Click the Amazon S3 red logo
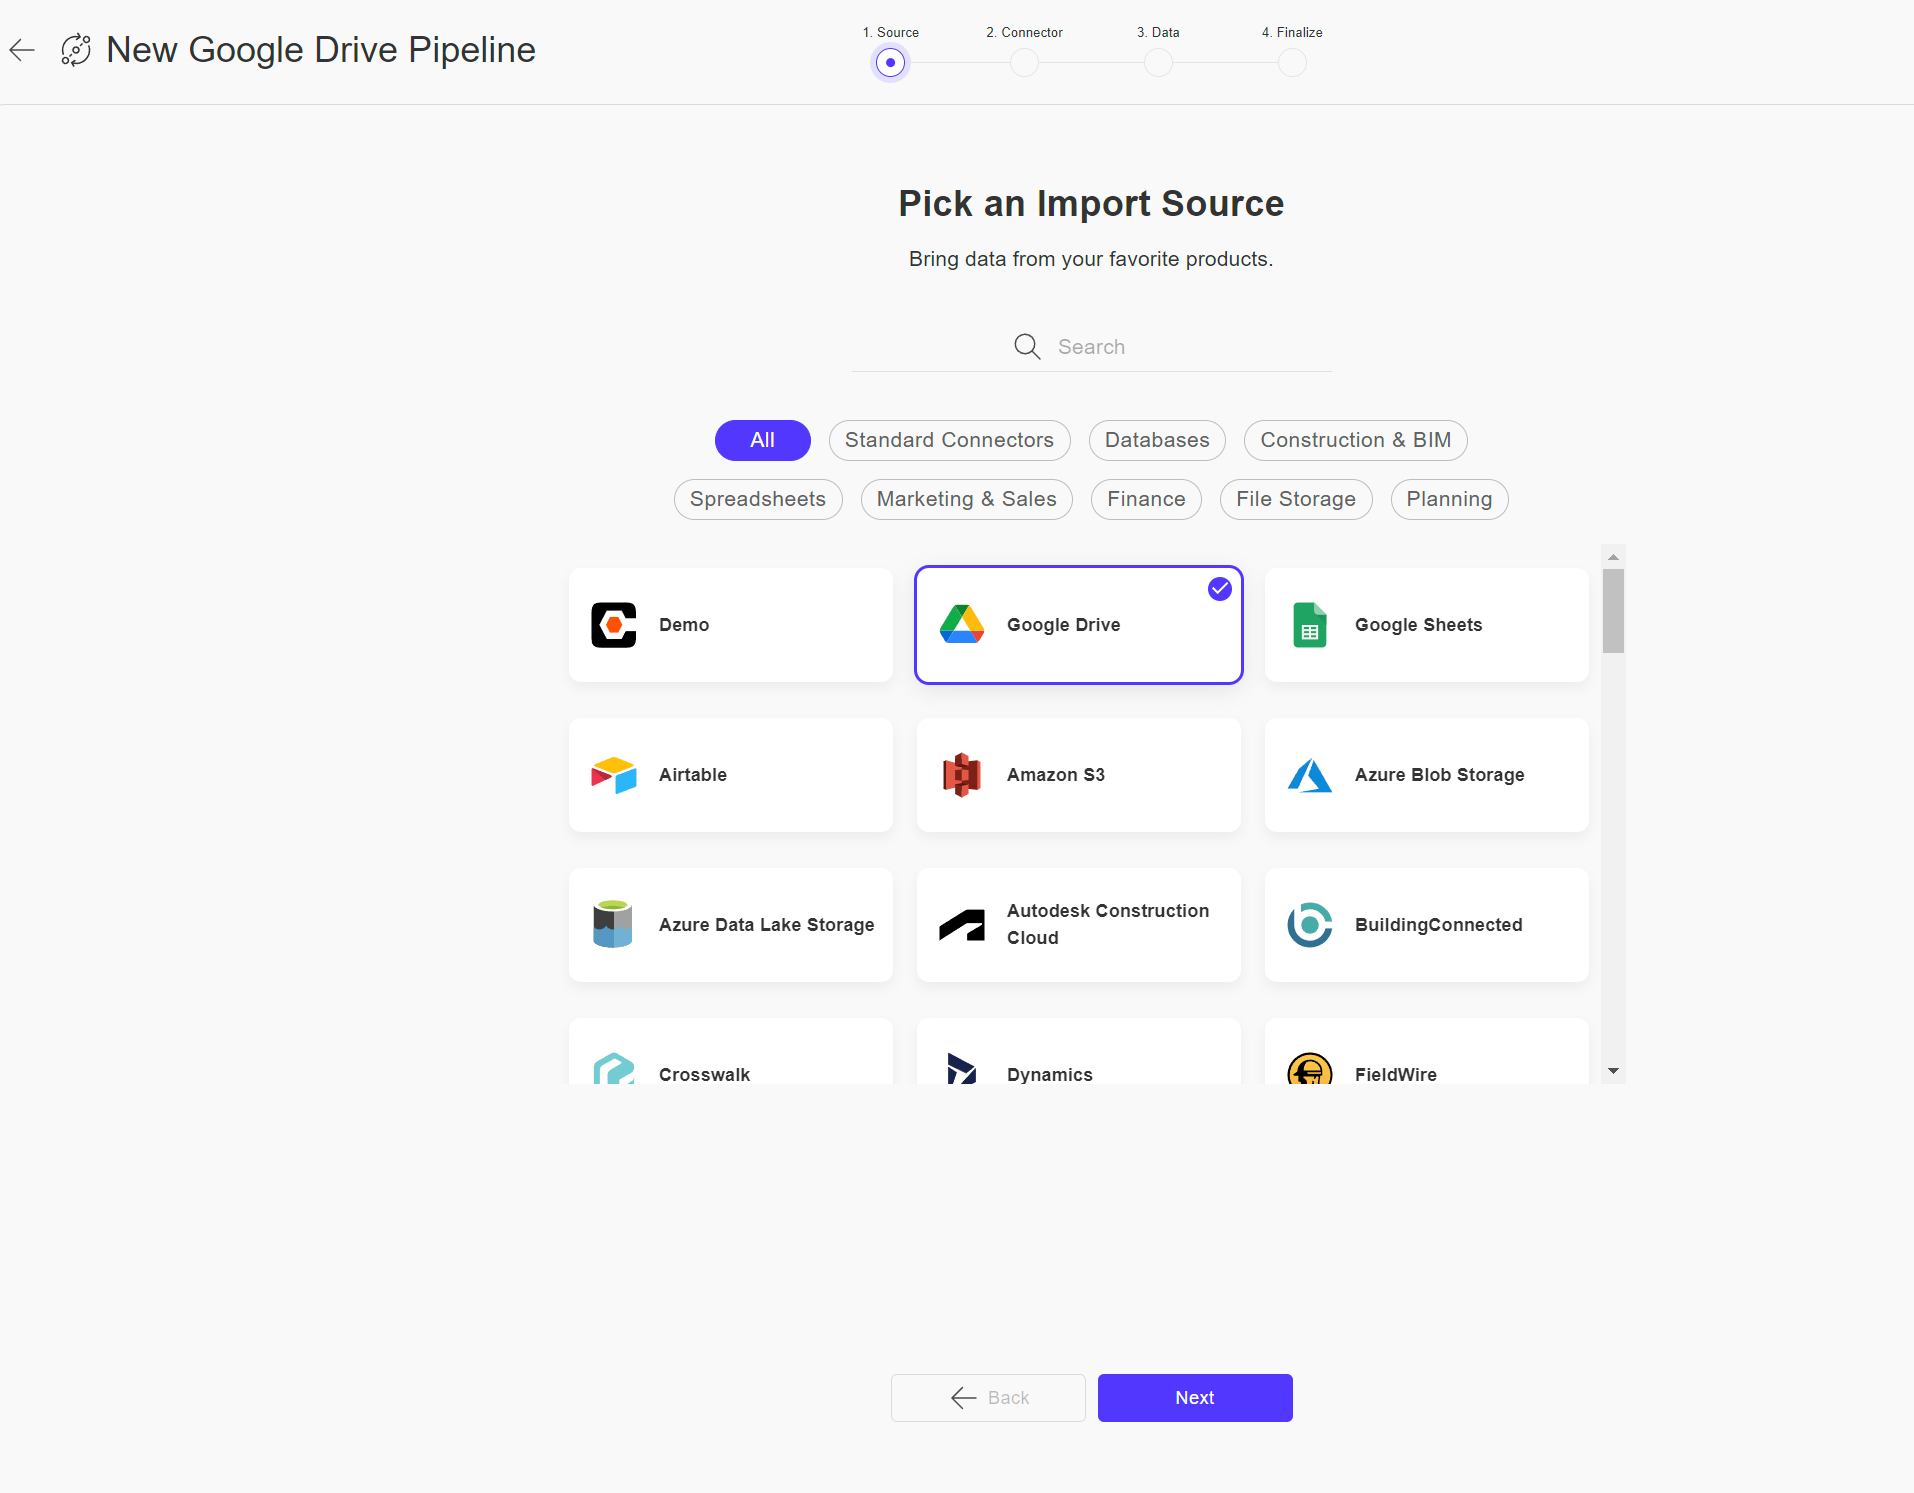Viewport: 1914px width, 1493px height. pyautogui.click(x=962, y=775)
